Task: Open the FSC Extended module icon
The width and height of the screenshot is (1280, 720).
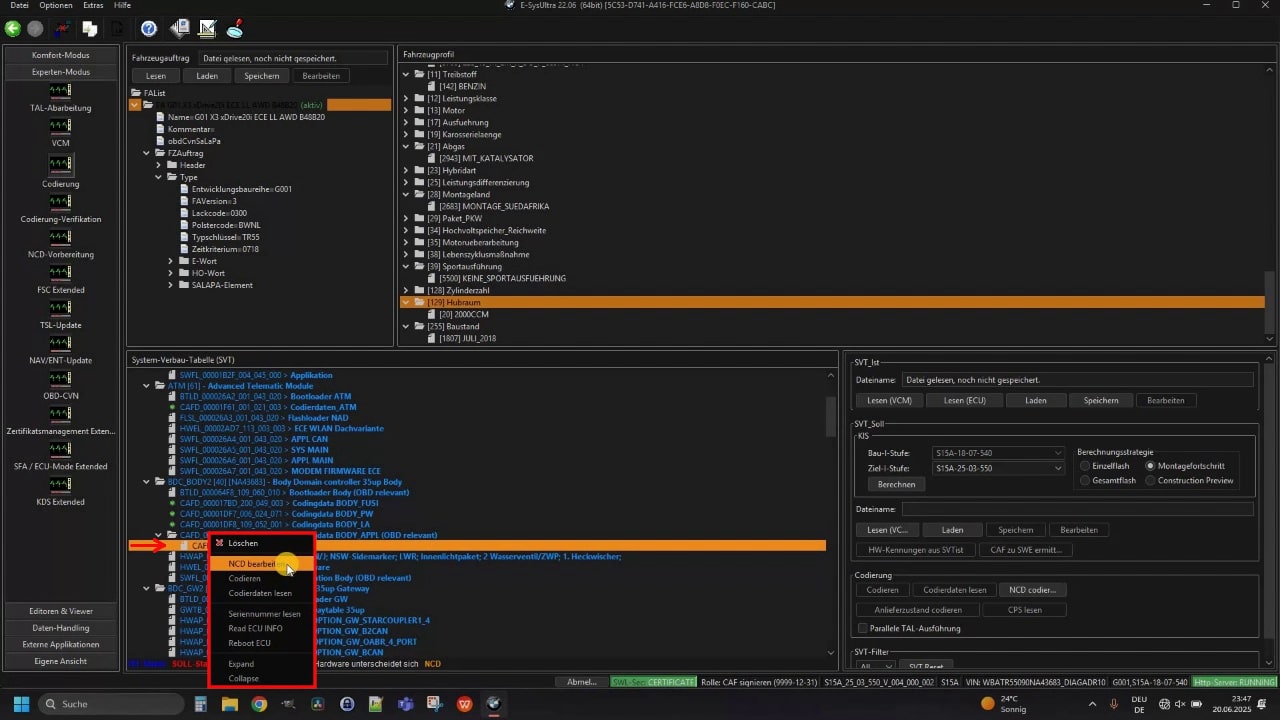Action: [60, 273]
